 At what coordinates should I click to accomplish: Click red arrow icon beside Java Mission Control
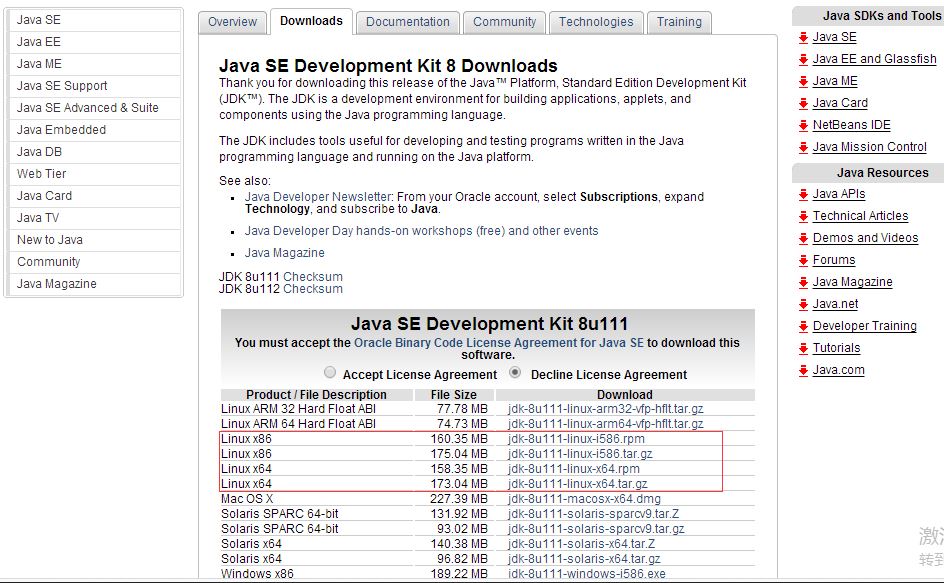click(803, 148)
